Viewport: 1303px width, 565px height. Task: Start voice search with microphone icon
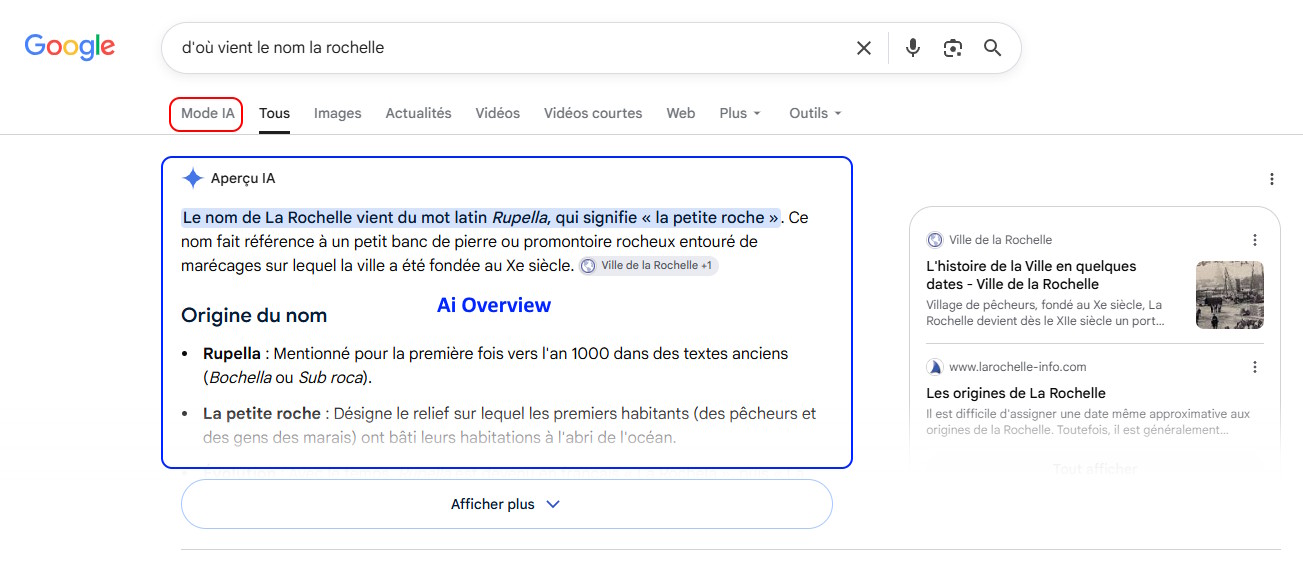click(912, 48)
